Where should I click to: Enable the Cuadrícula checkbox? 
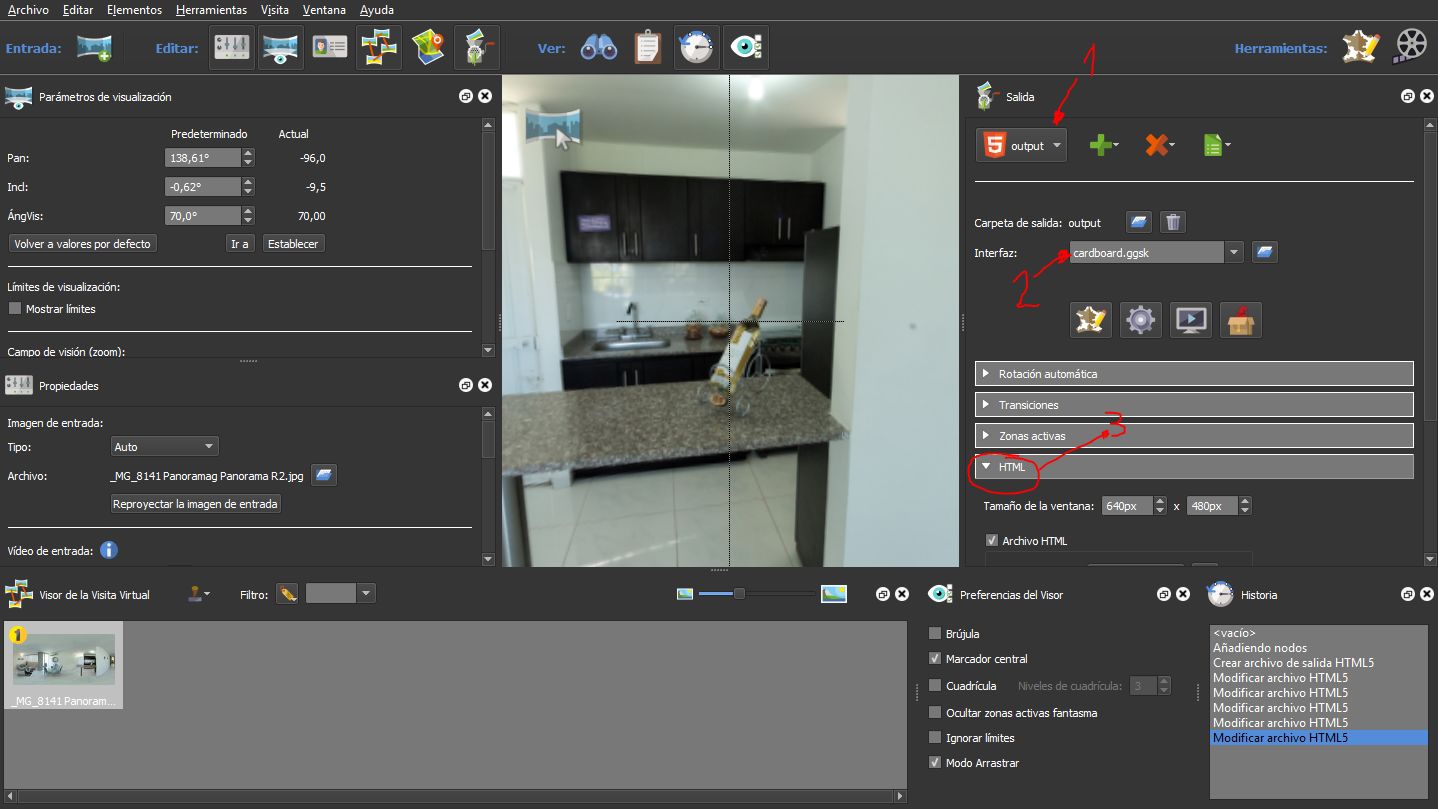935,685
